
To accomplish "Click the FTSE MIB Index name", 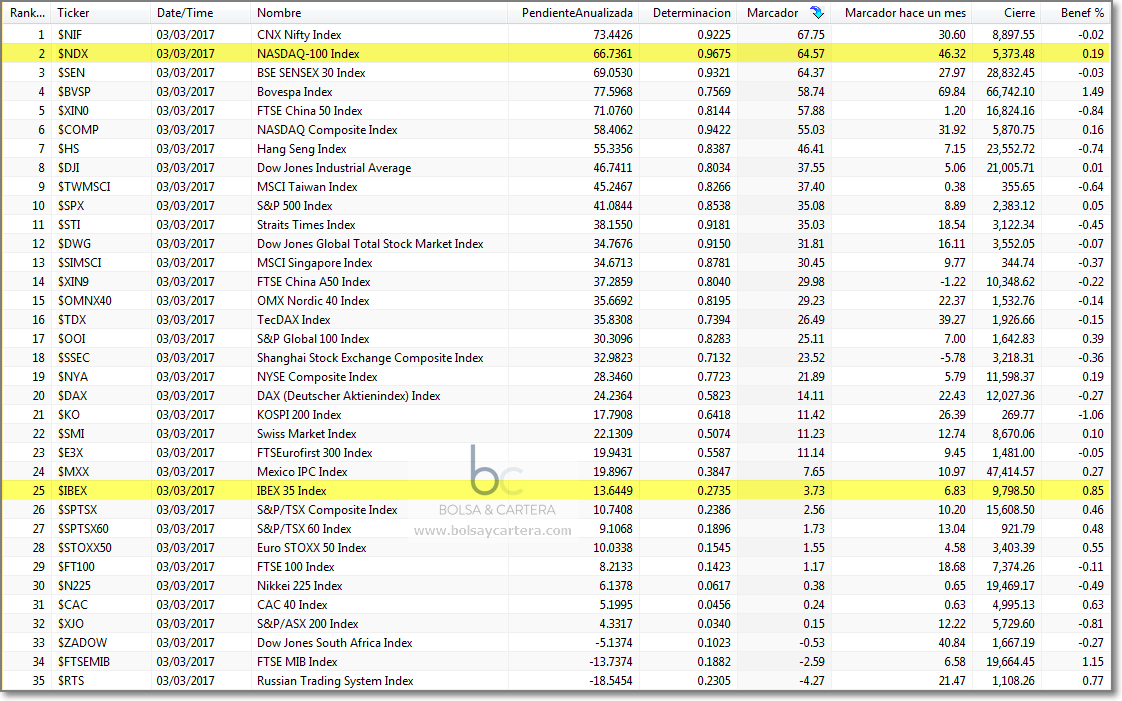I will 297,662.
